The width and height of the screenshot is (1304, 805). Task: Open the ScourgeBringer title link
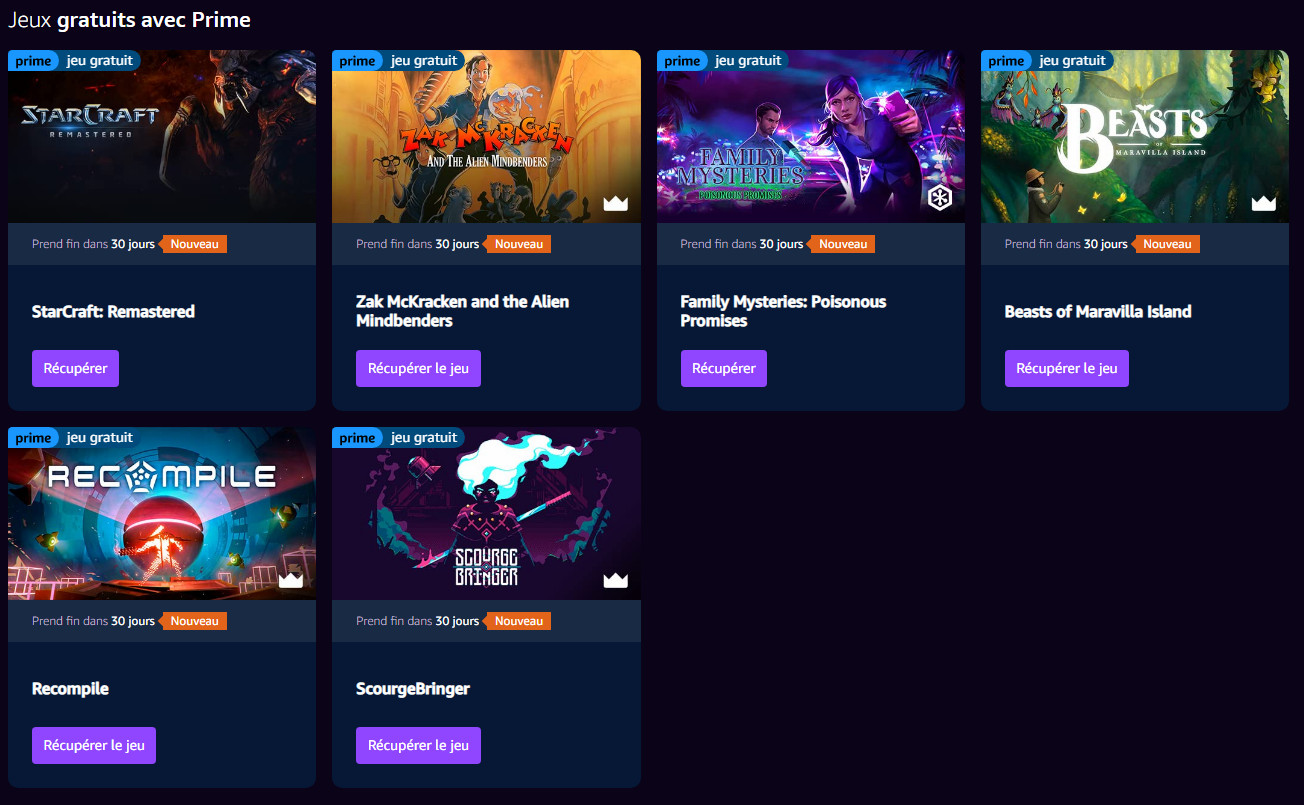click(x=413, y=689)
